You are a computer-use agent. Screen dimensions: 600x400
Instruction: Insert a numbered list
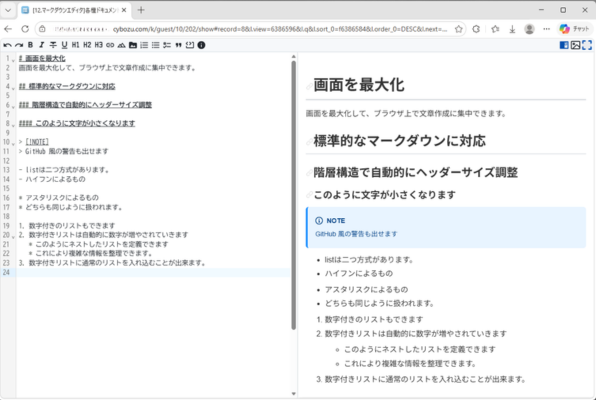(144, 45)
